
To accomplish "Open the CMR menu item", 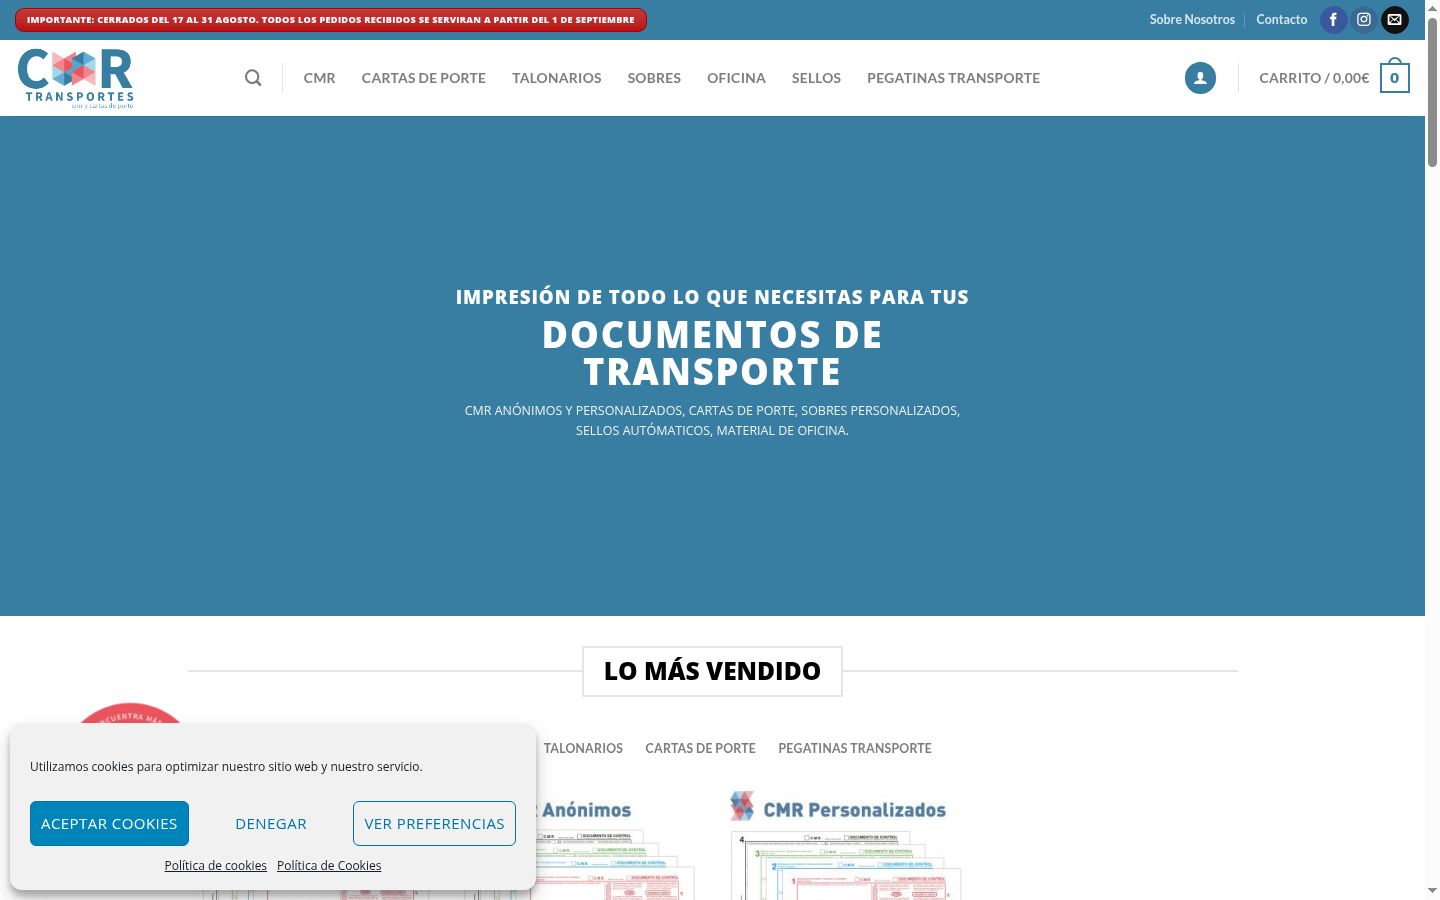I will click(320, 78).
